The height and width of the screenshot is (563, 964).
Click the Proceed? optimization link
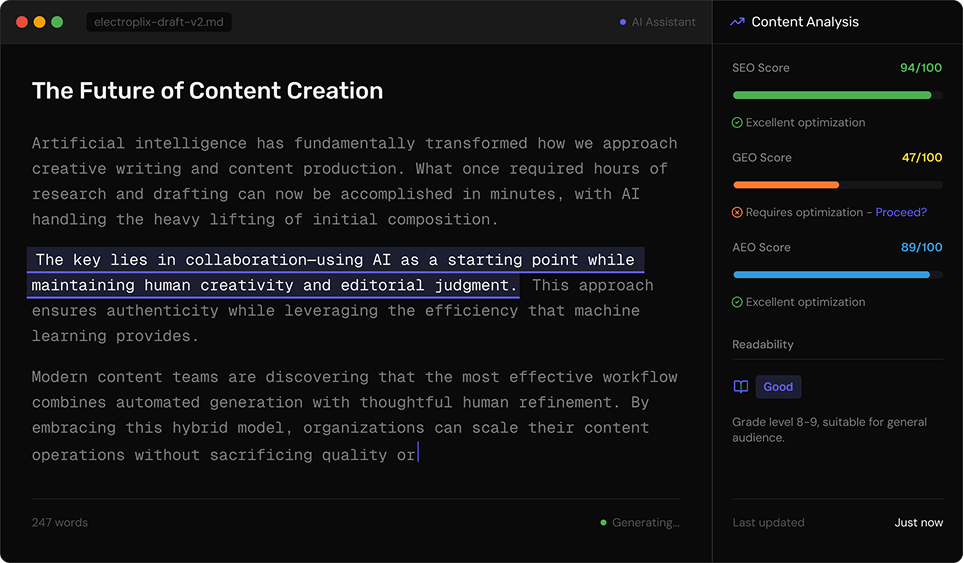coord(901,212)
